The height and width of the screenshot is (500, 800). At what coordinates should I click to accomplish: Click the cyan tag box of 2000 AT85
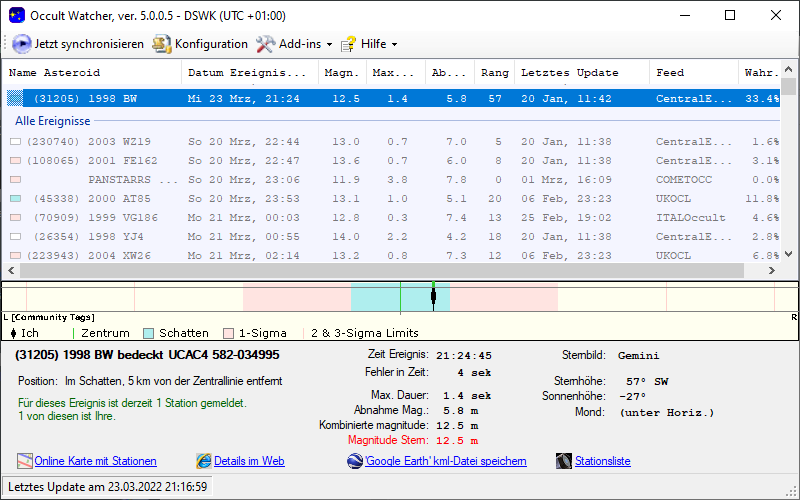click(x=15, y=199)
